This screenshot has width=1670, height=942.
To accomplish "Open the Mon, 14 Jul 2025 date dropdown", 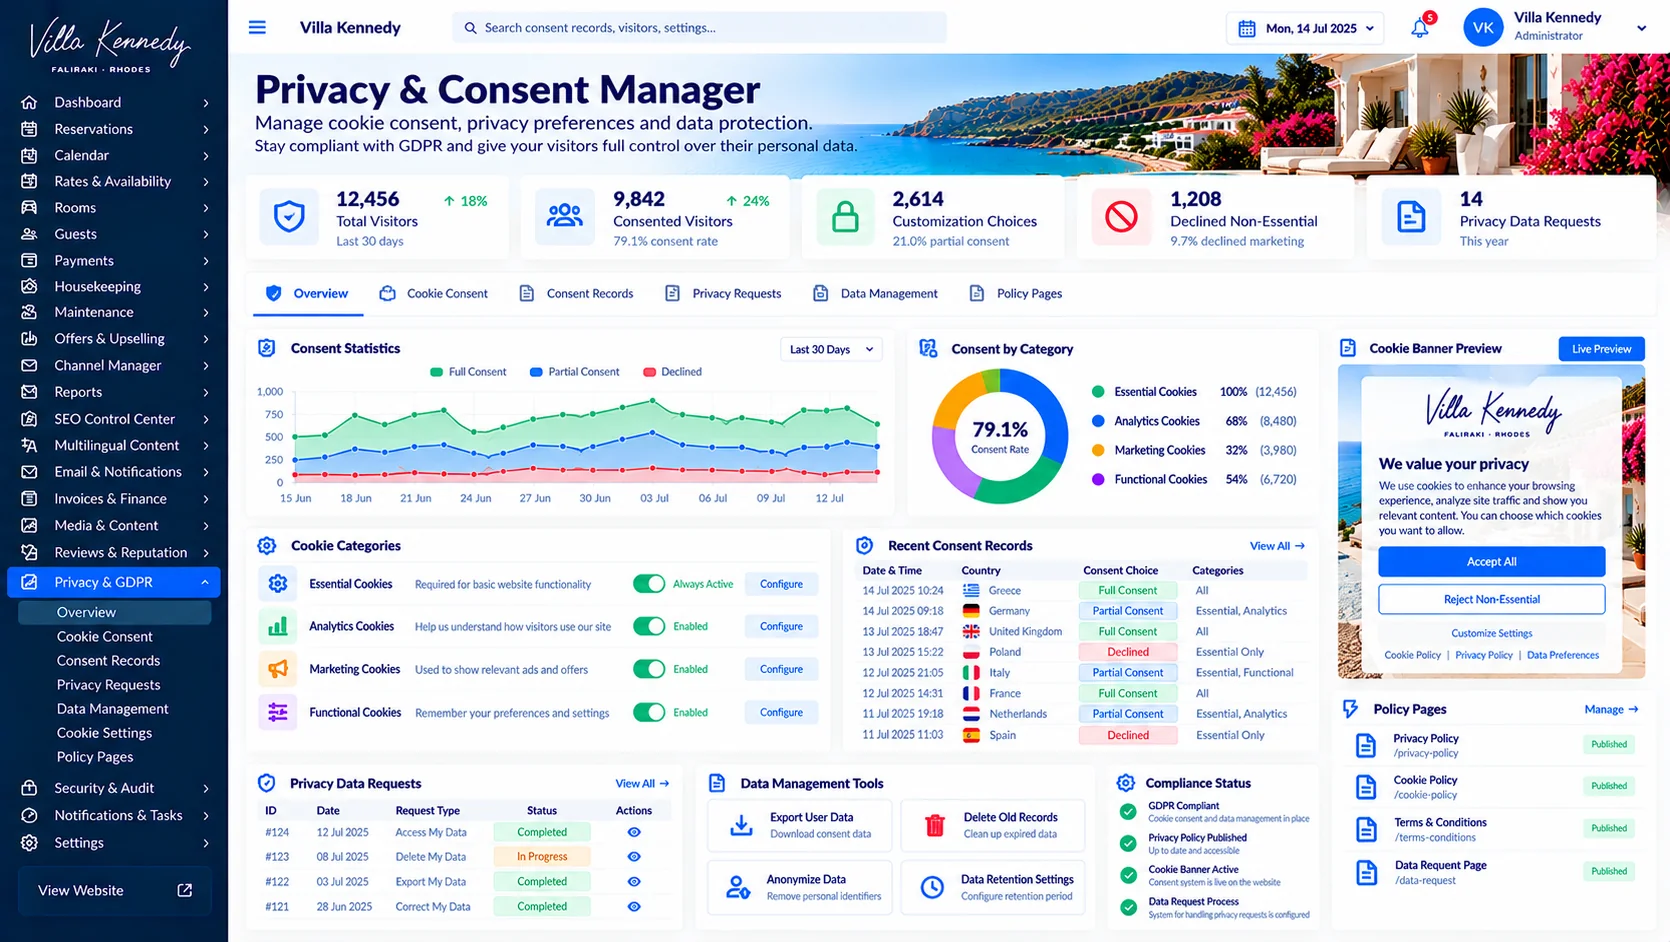I will click(1305, 28).
